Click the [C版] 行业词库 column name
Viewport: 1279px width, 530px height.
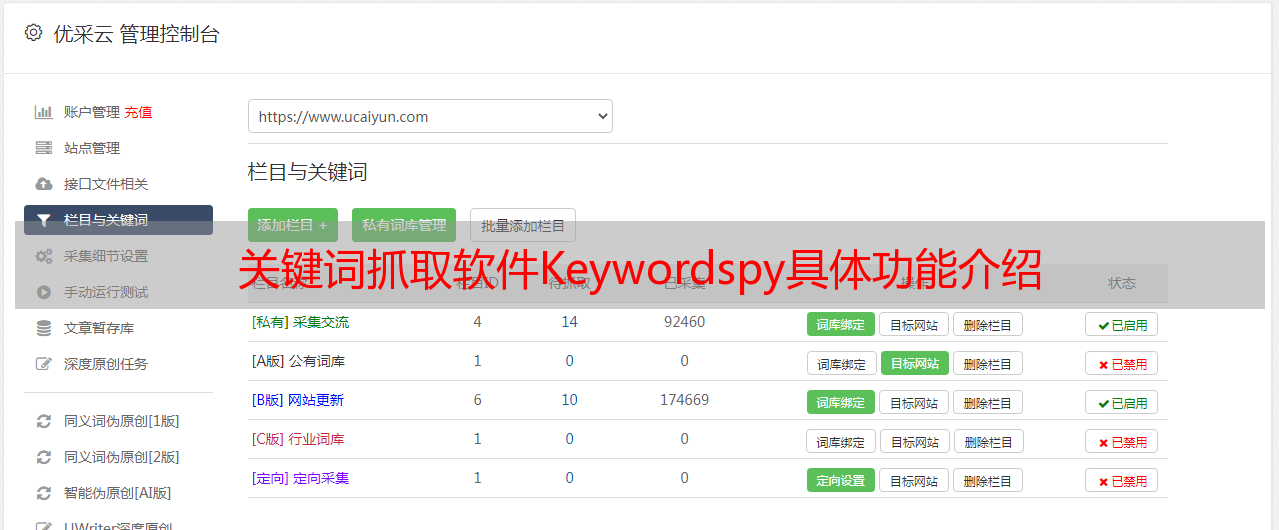[x=298, y=439]
